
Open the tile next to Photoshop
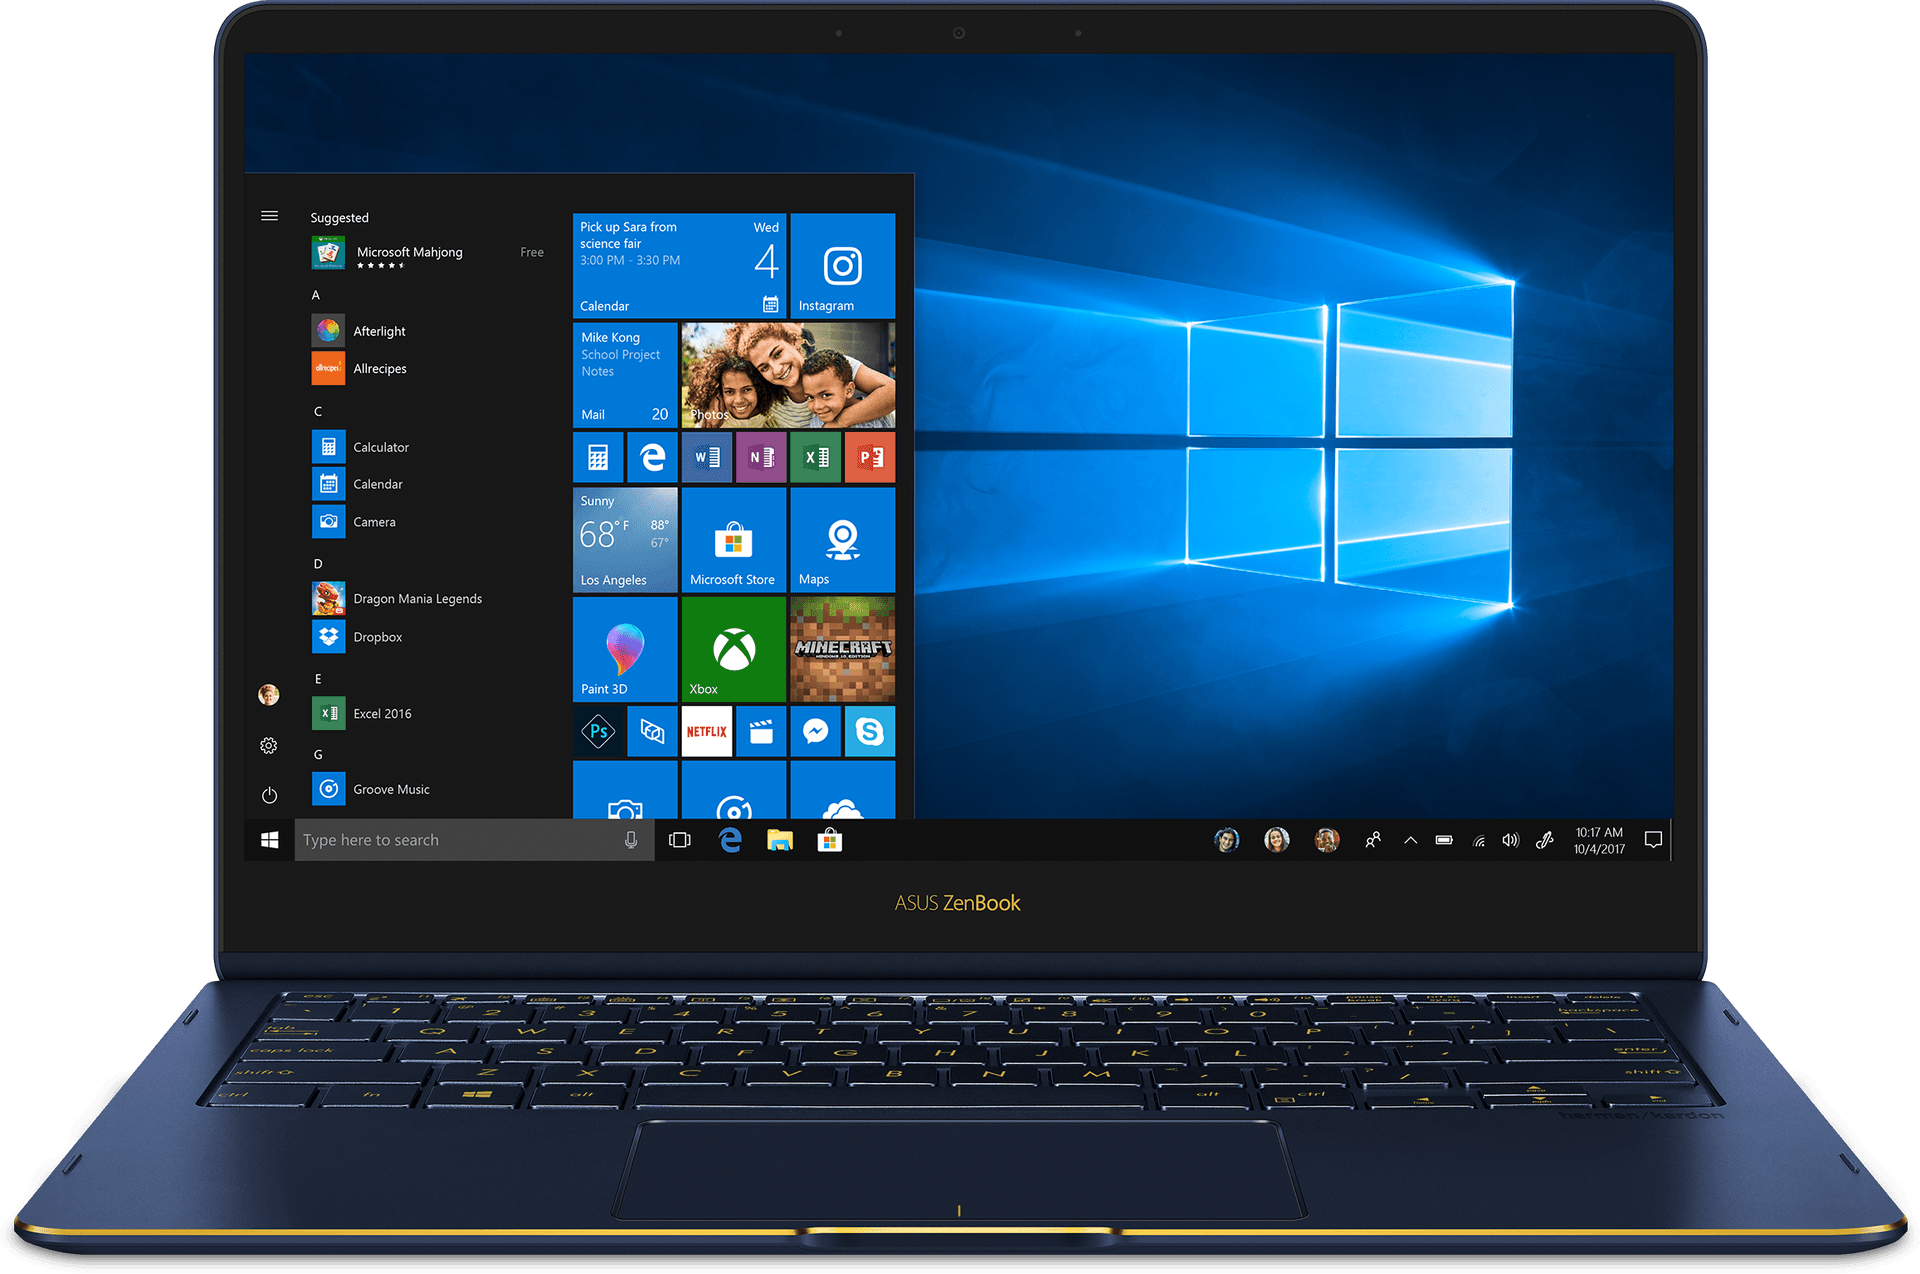click(x=652, y=731)
